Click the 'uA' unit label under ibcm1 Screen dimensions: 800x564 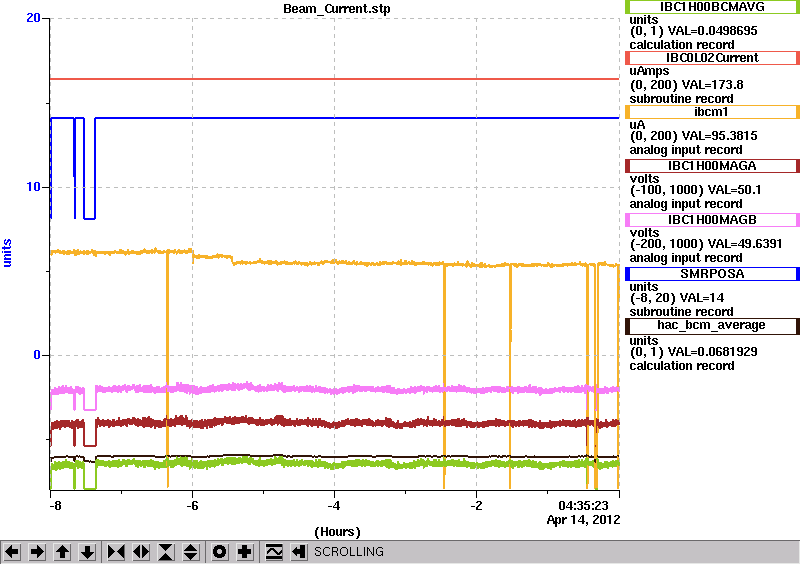[x=637, y=125]
